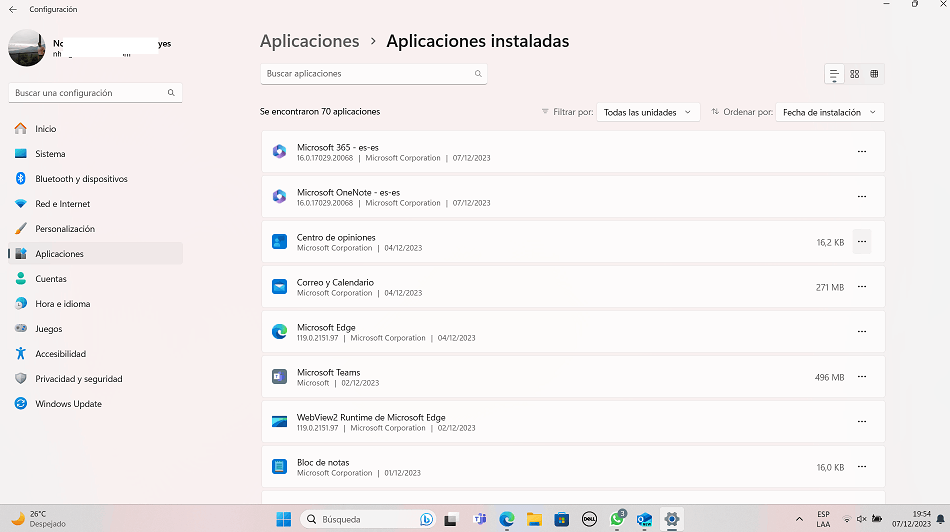950x532 pixels.
Task: Click the WebView2 Runtime app icon
Action: [279, 422]
